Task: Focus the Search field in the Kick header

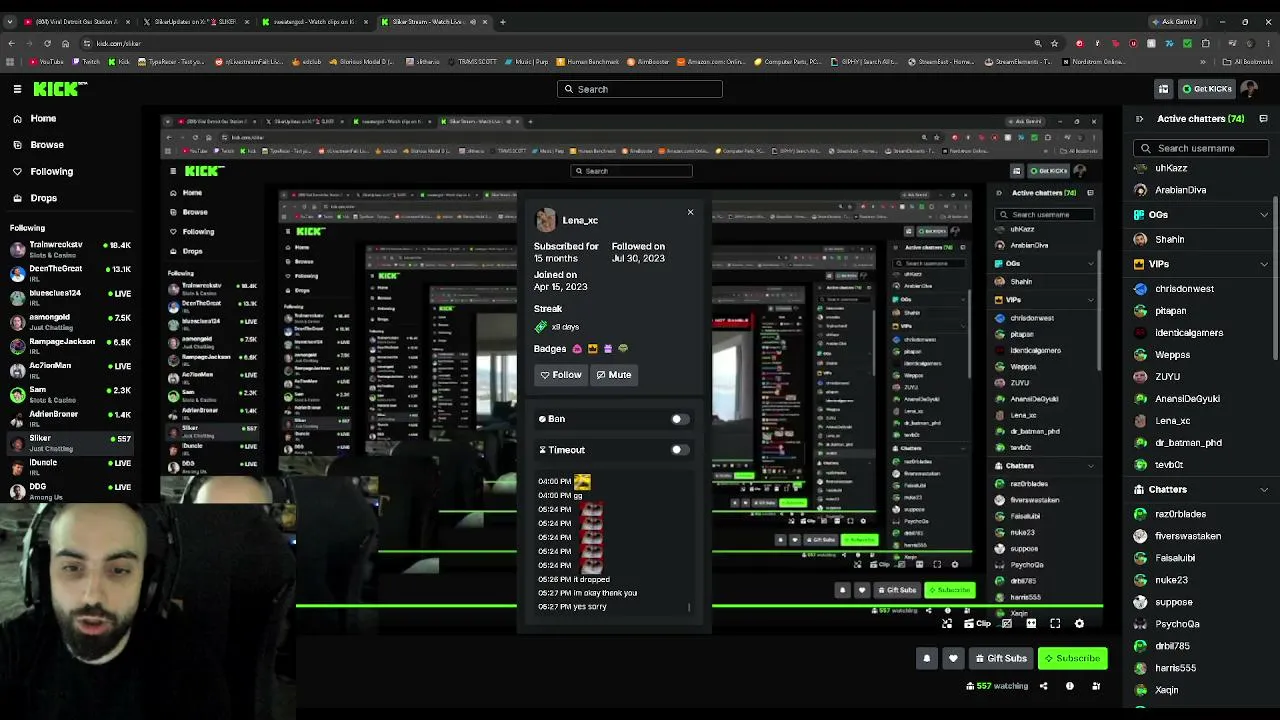Action: tap(640, 89)
